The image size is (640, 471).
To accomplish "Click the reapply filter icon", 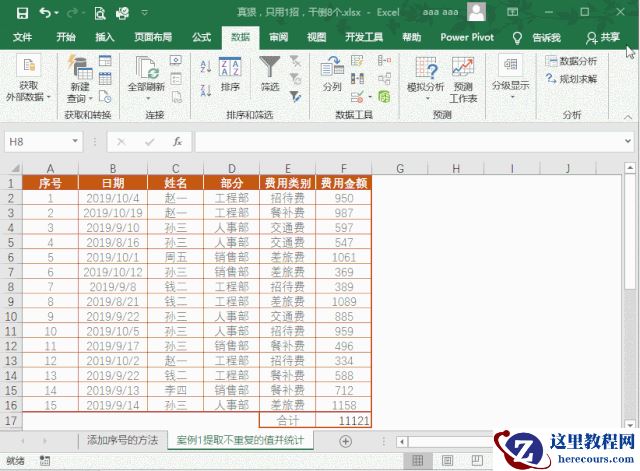I will pyautogui.click(x=295, y=78).
